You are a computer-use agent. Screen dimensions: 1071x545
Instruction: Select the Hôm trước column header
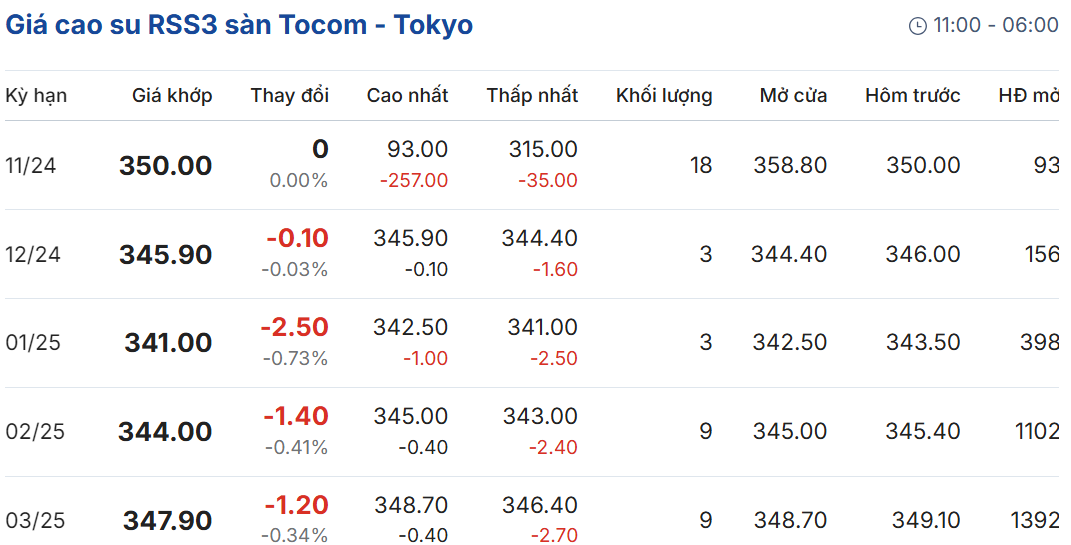point(913,95)
